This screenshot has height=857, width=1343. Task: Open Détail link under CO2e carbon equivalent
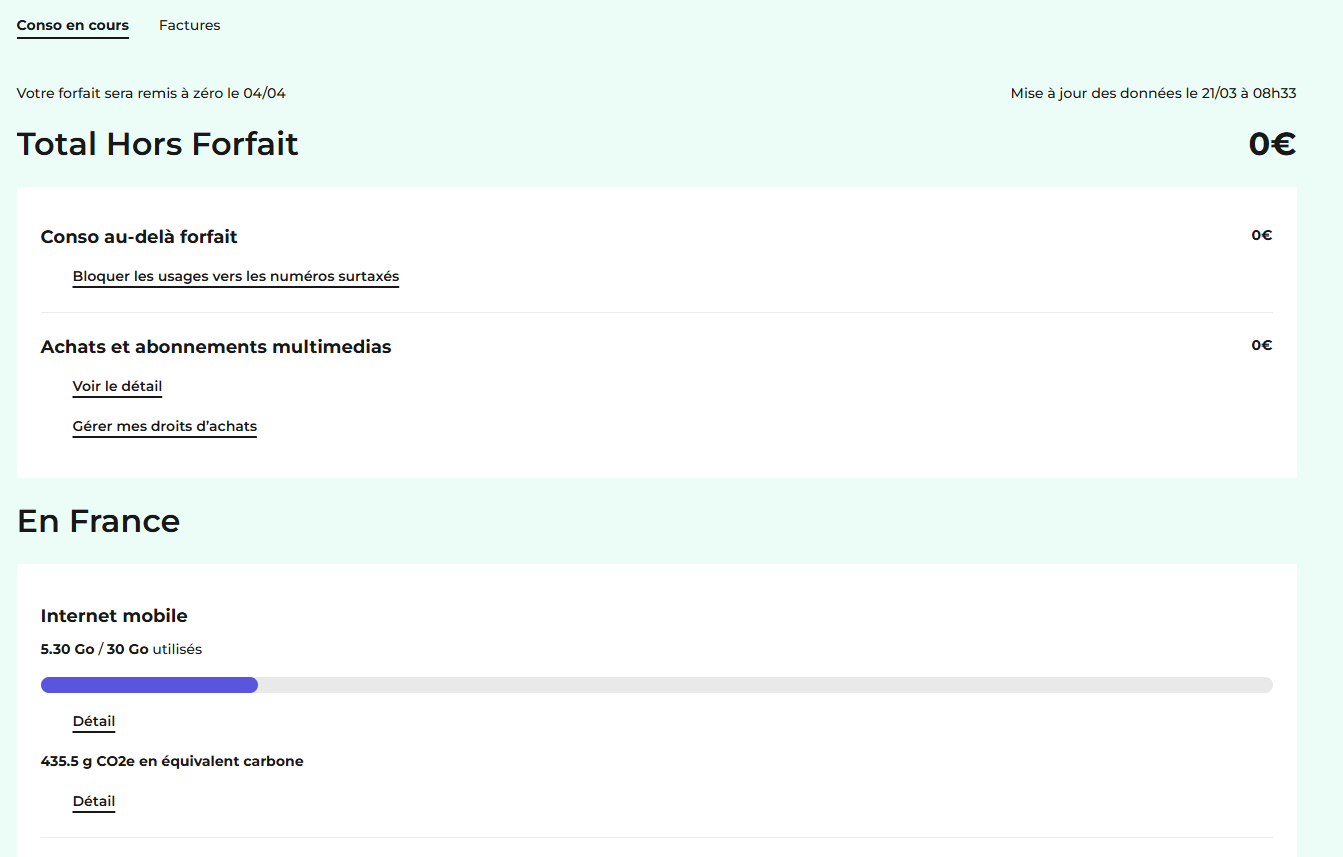tap(94, 801)
